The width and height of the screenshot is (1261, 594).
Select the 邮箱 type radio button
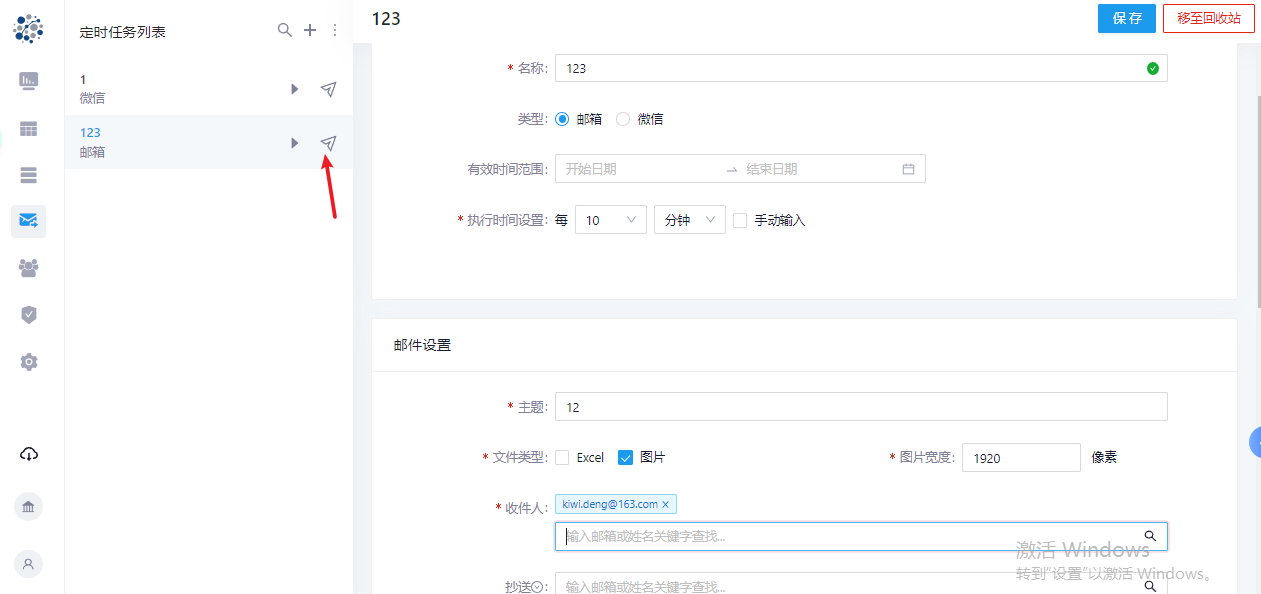point(562,119)
